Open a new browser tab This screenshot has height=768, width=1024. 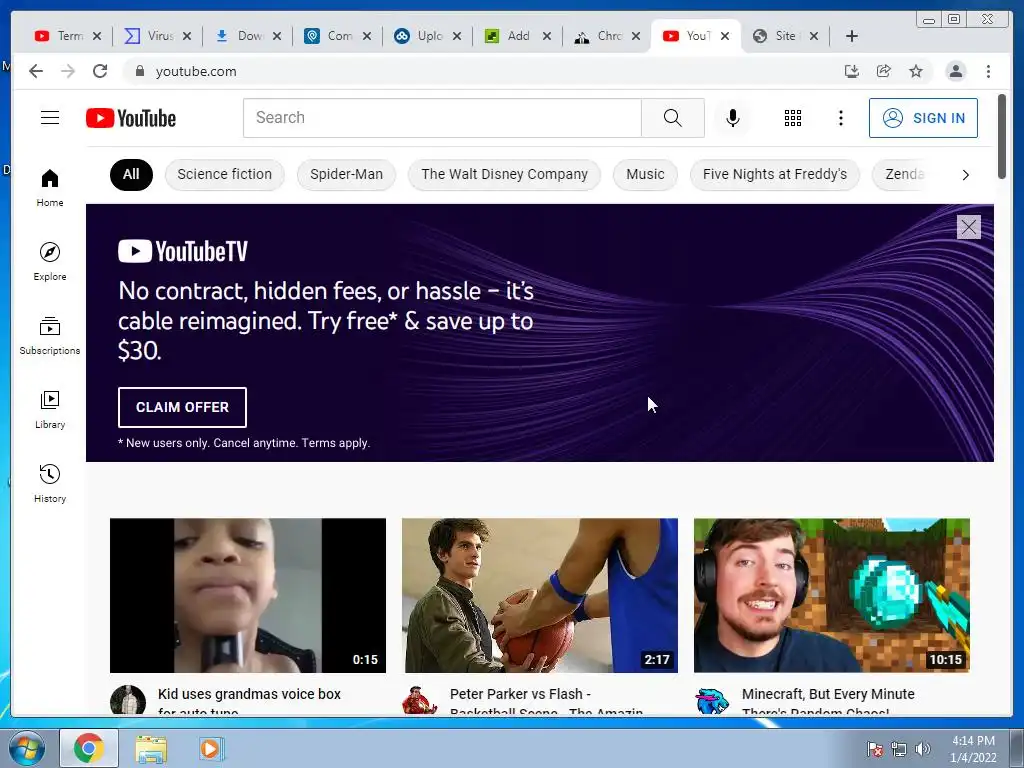pyautogui.click(x=852, y=36)
